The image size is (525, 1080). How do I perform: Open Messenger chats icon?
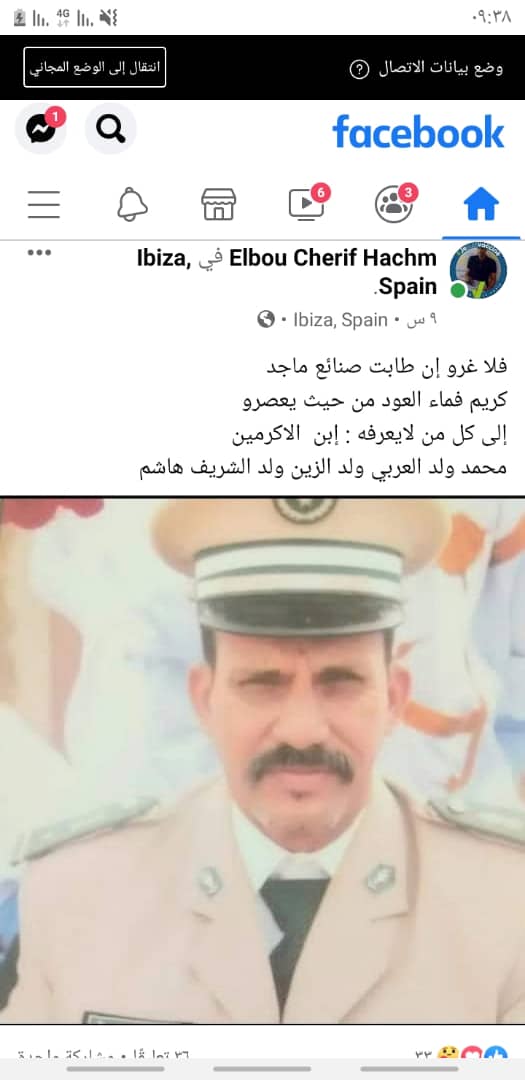coord(41,129)
